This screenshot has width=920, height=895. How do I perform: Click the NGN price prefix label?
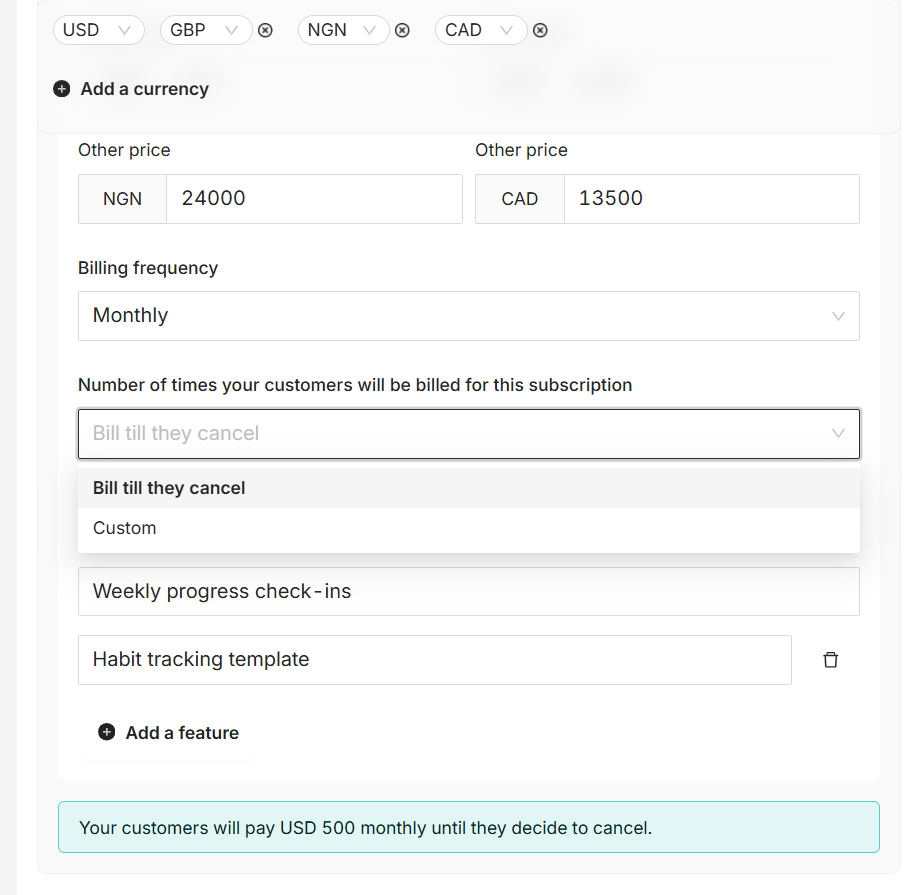pyautogui.click(x=123, y=198)
